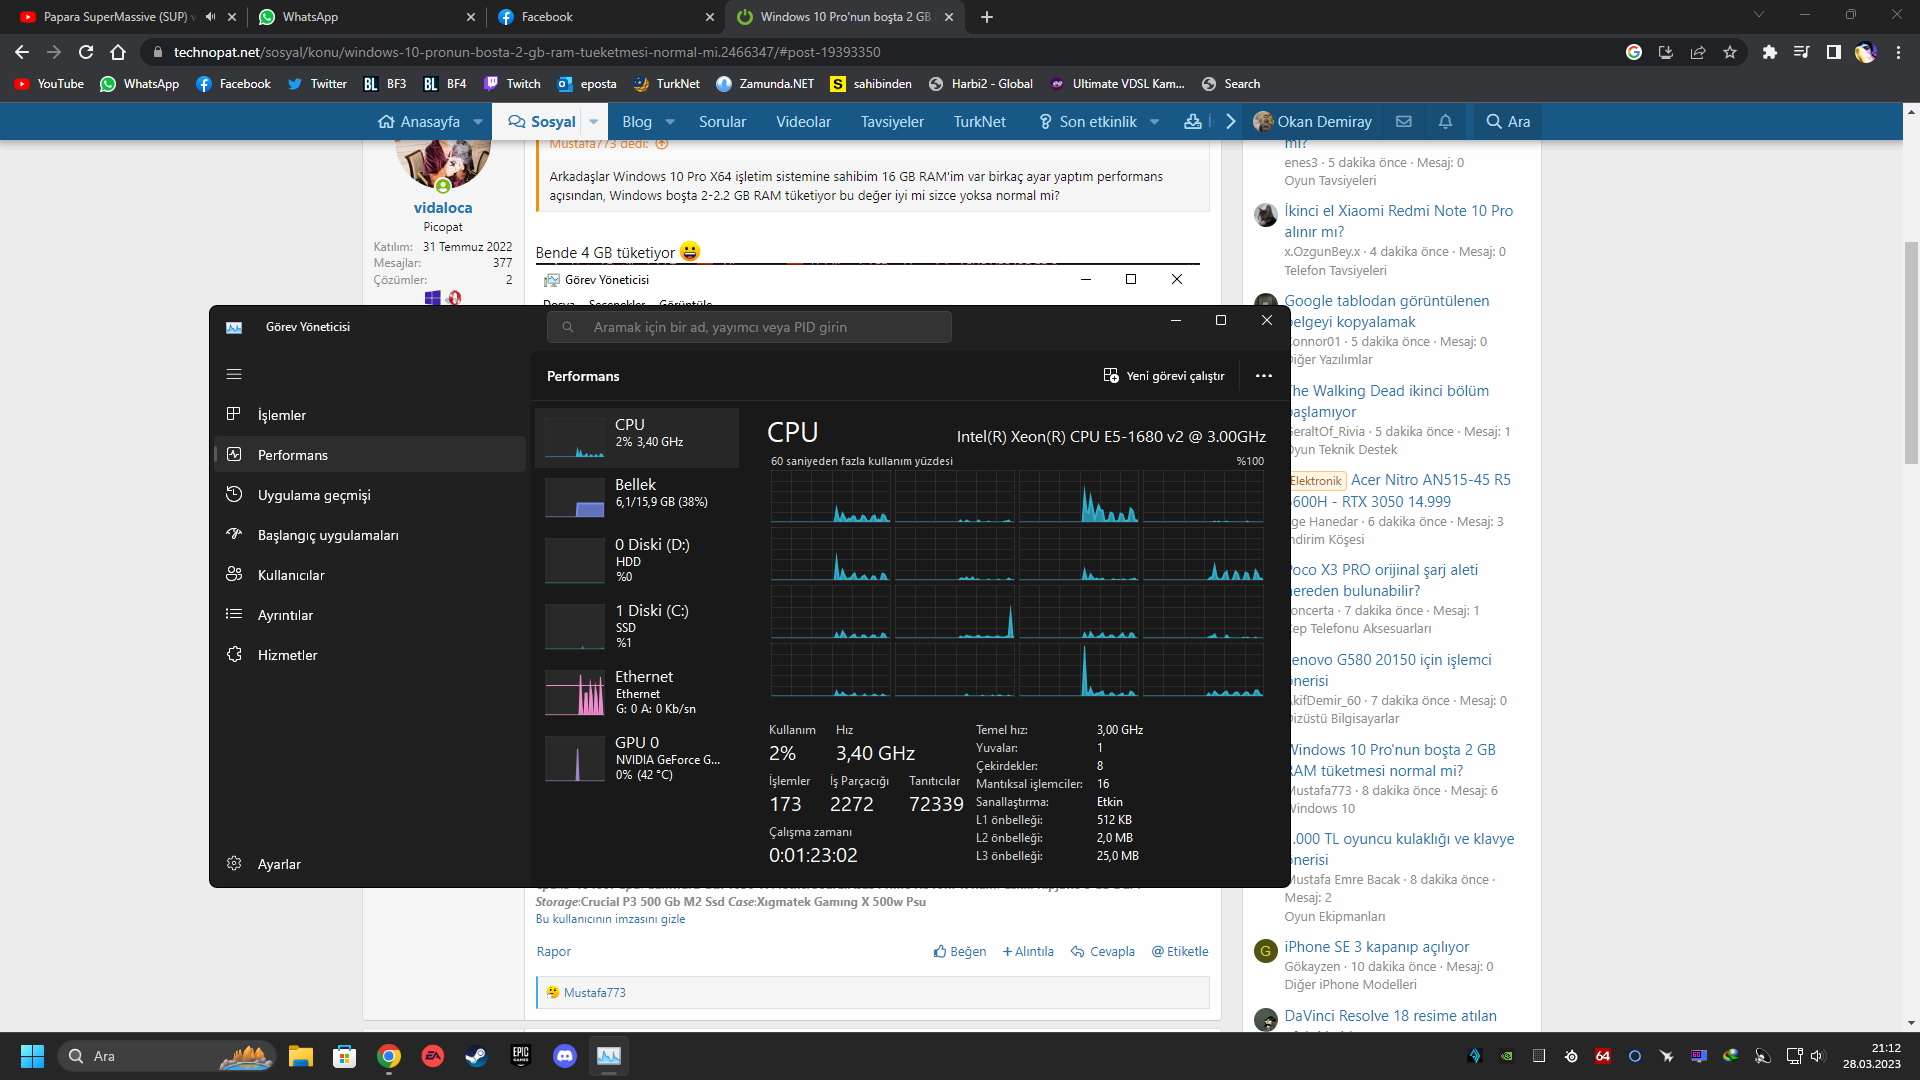The width and height of the screenshot is (1920, 1080).
Task: Mute the Papara SuperMassive tab audio
Action: pos(210,17)
